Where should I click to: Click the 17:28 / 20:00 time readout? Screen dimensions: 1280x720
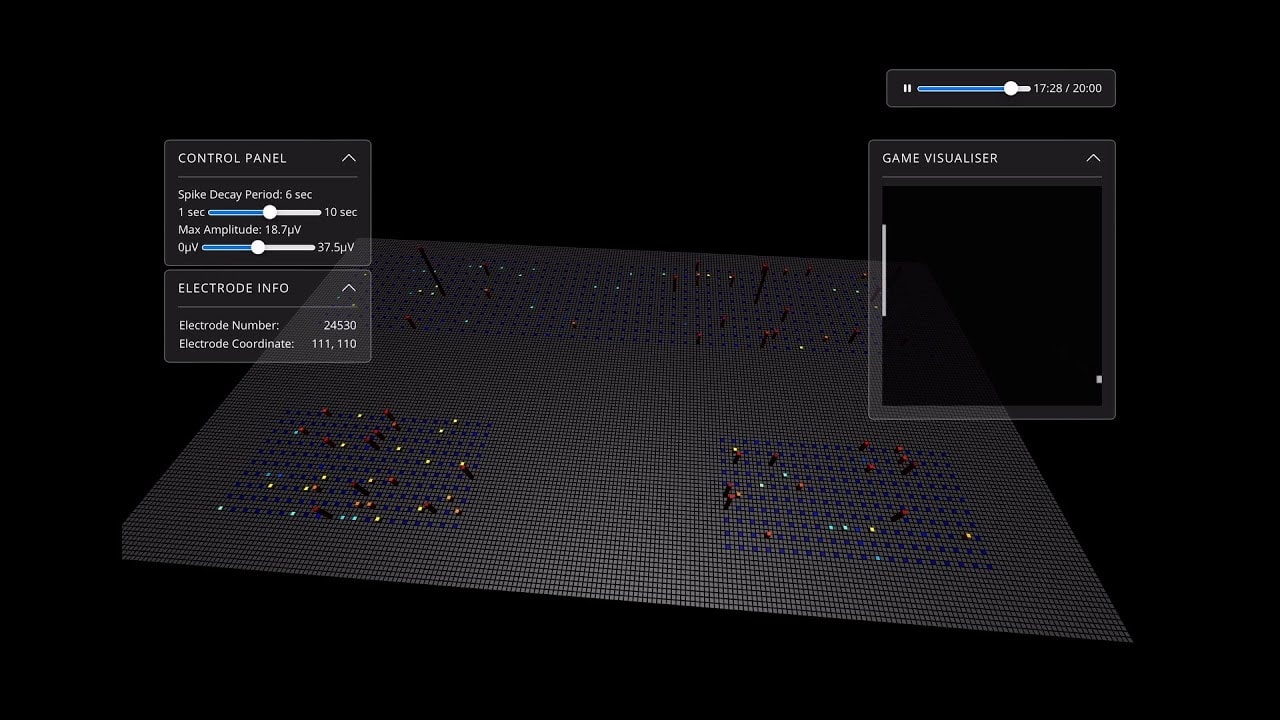pyautogui.click(x=1067, y=88)
